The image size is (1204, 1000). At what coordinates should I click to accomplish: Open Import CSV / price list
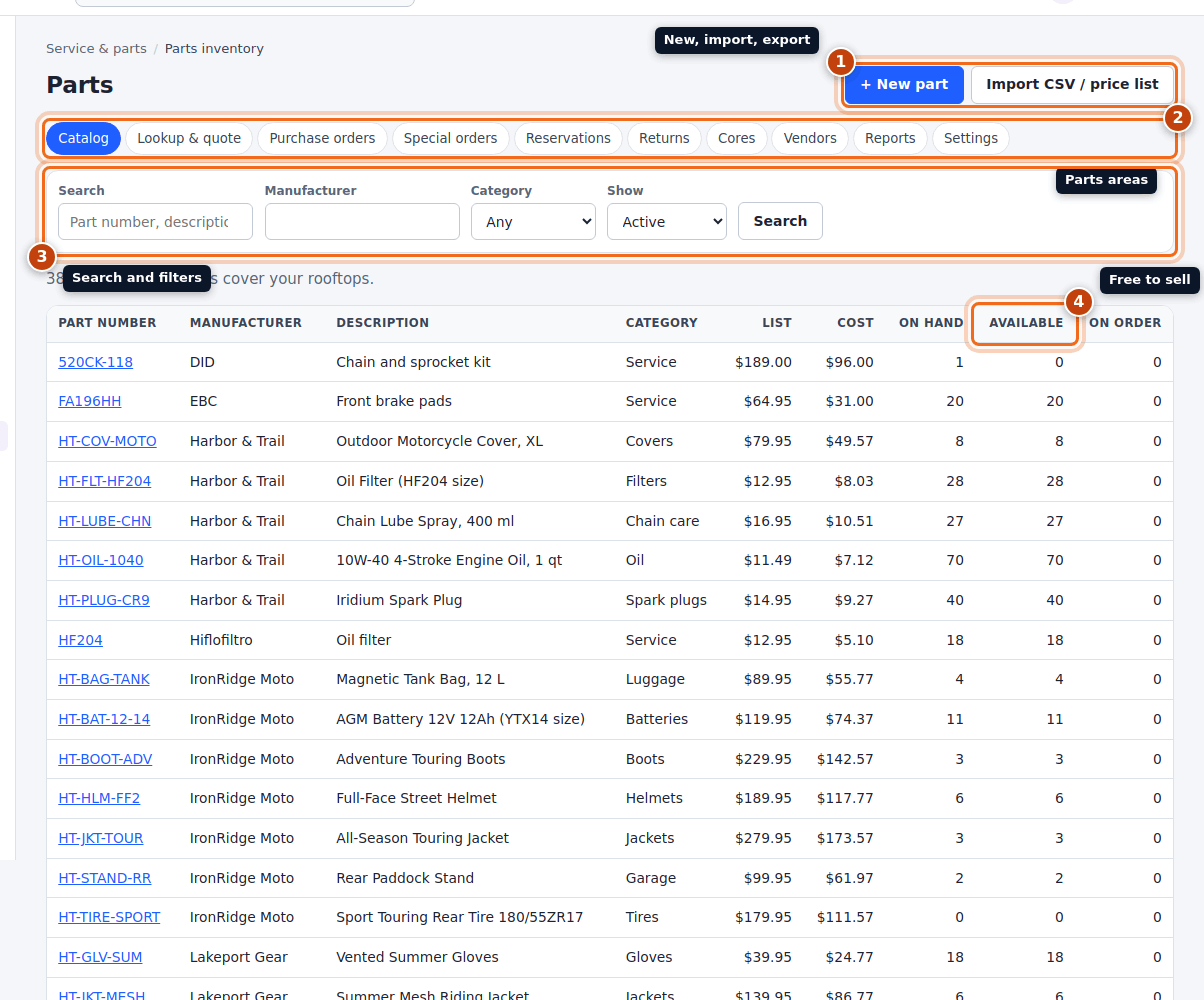(x=1072, y=85)
